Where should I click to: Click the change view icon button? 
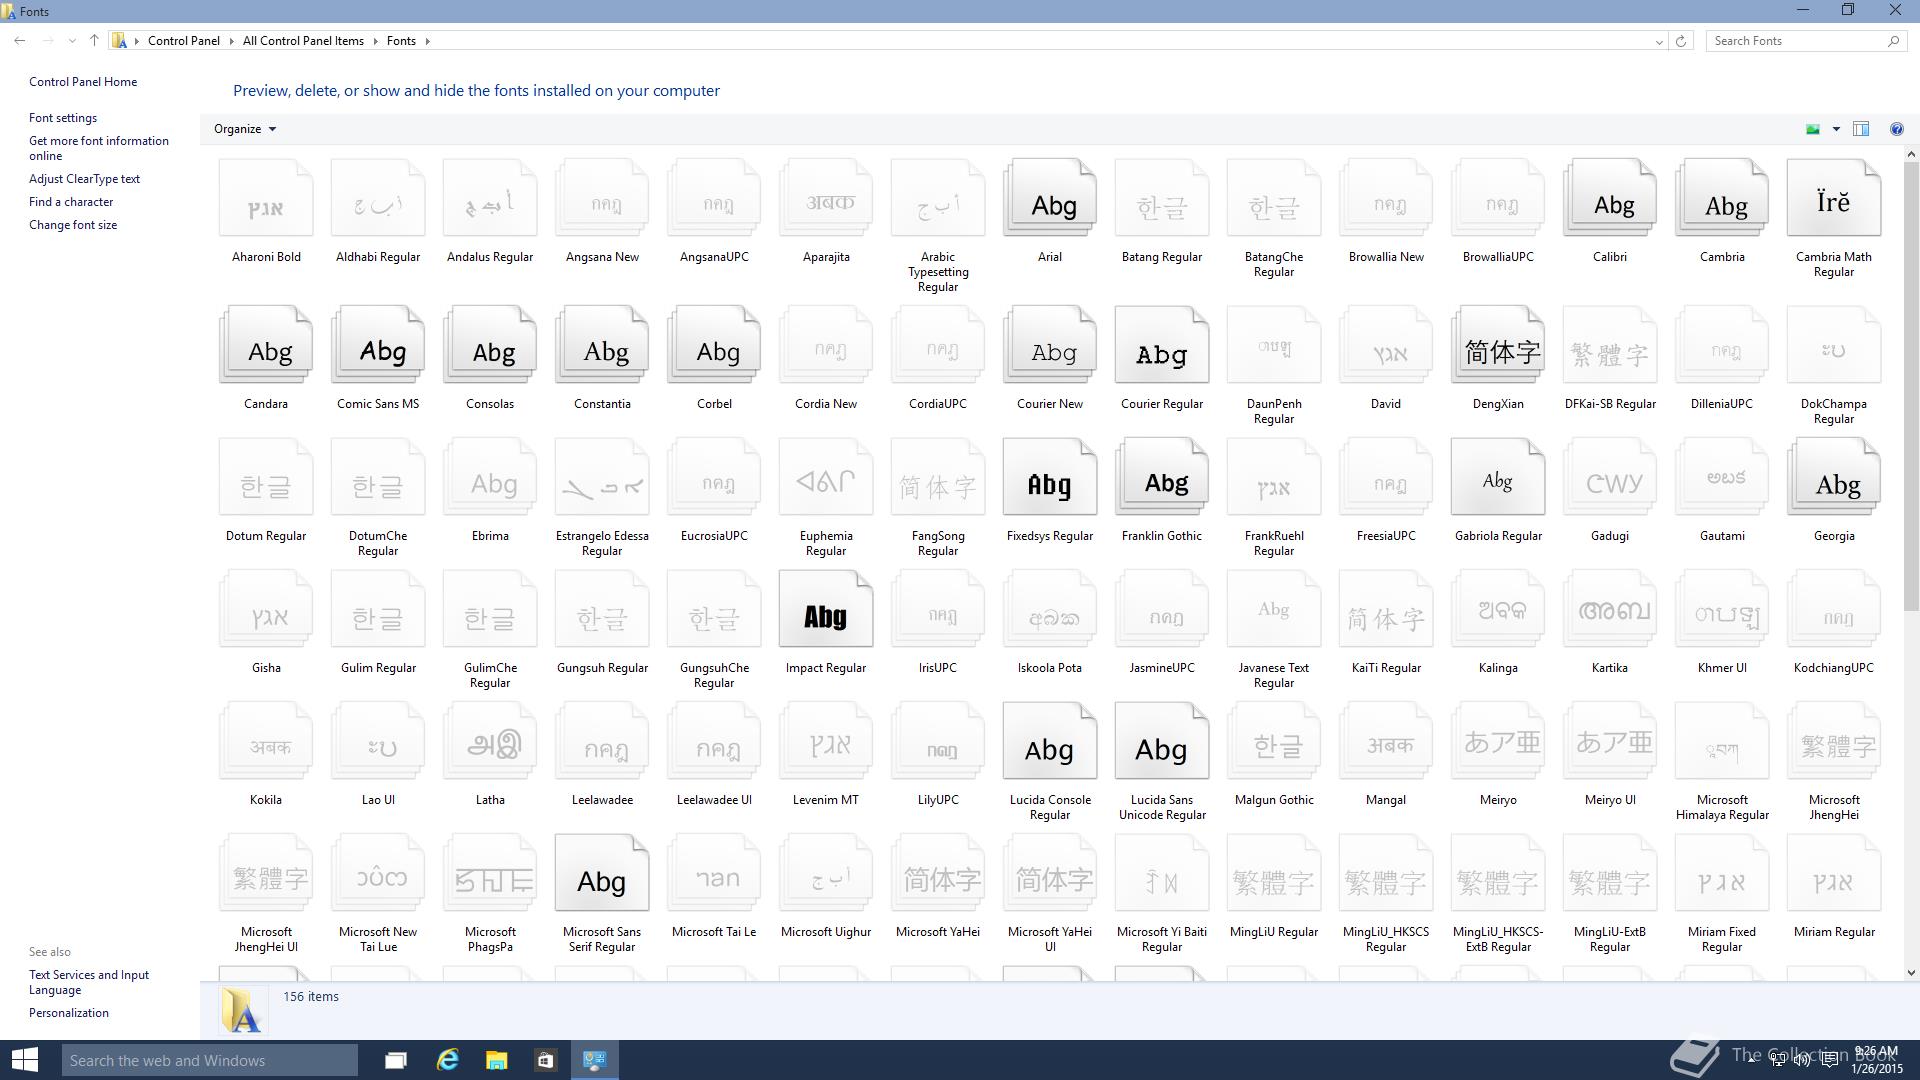tap(1812, 129)
